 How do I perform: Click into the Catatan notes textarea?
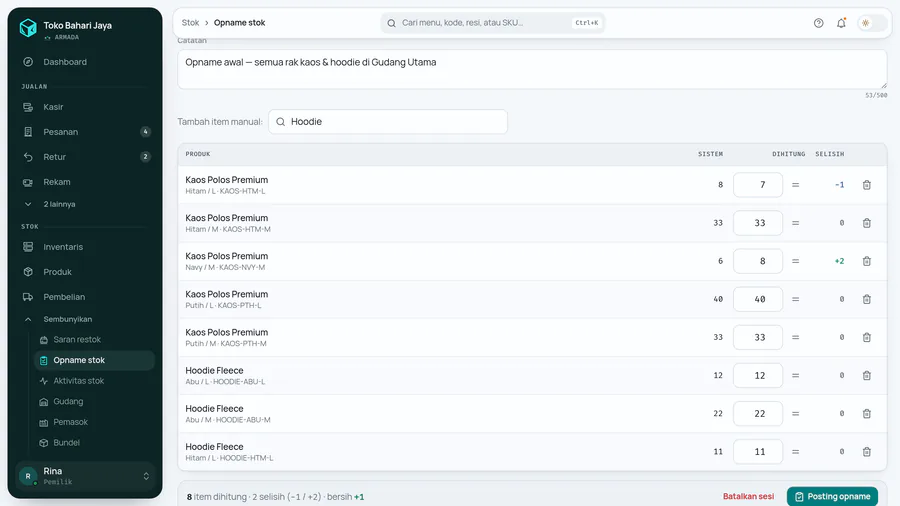(x=532, y=69)
